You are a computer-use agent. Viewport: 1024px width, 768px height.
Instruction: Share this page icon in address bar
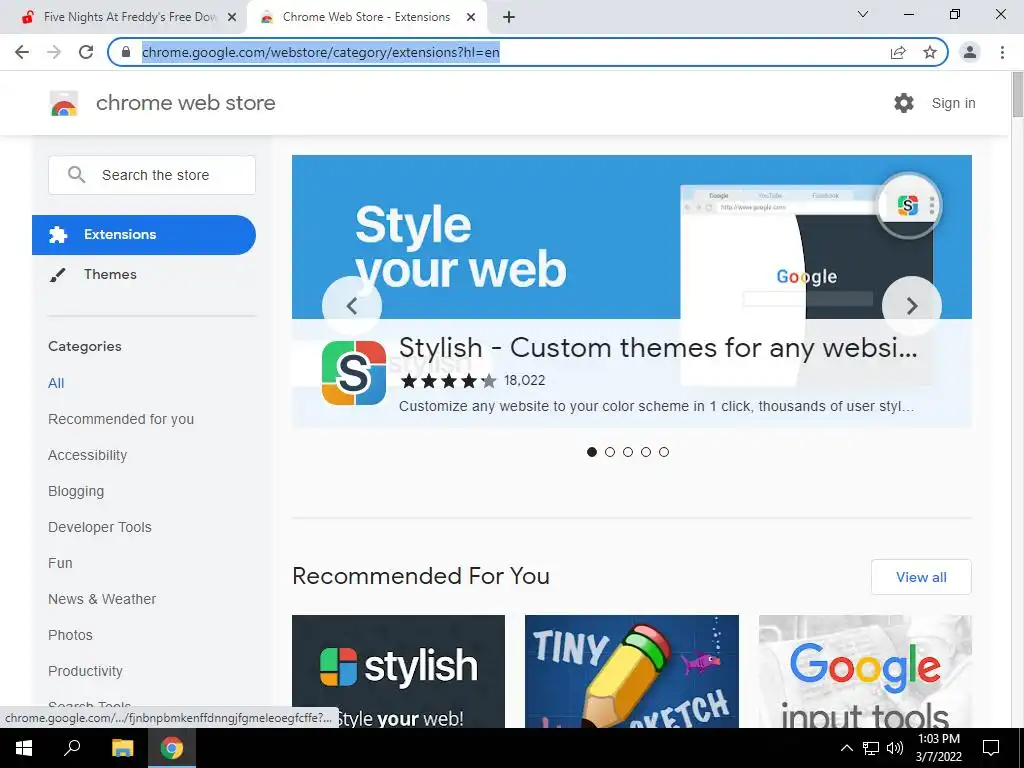[x=899, y=52]
